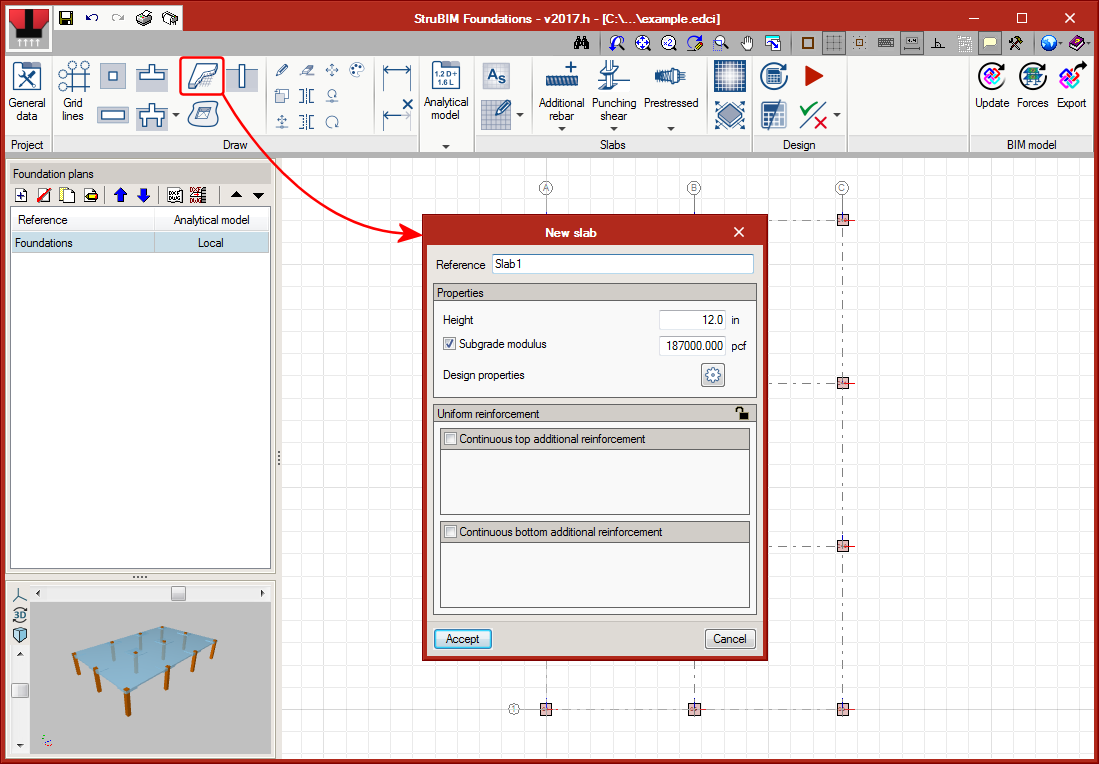Uncheck the Subgrade modulus checkbox
Screen dimensions: 1099x764
tap(450, 345)
